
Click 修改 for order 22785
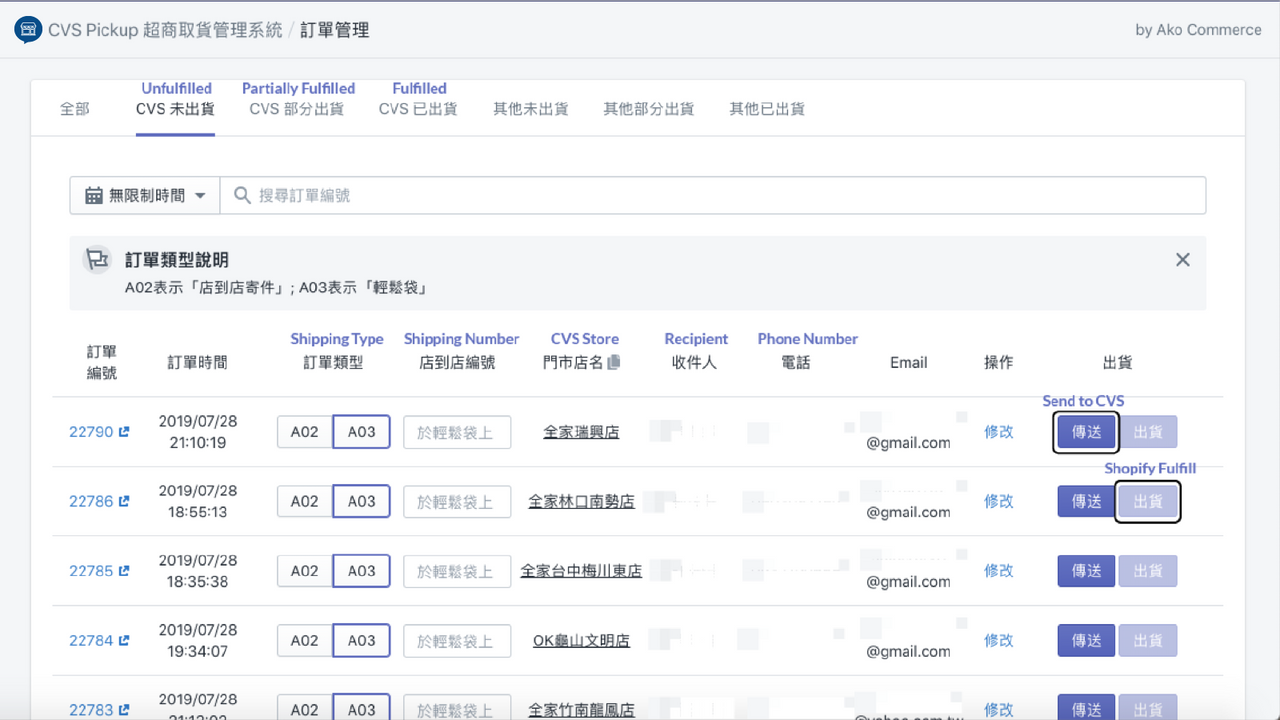999,571
